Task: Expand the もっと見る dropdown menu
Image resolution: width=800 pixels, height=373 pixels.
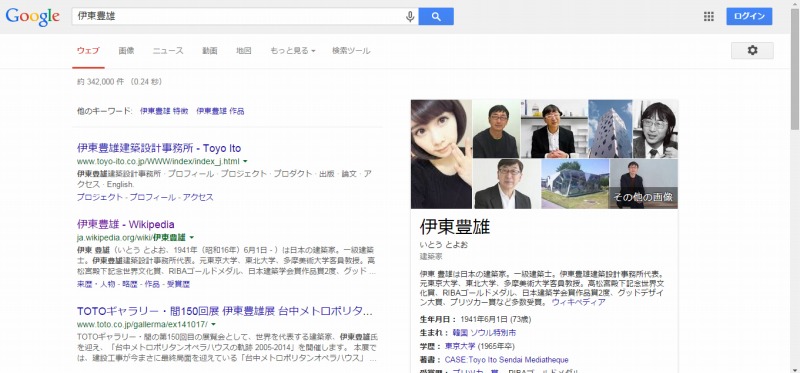Action: (292, 51)
